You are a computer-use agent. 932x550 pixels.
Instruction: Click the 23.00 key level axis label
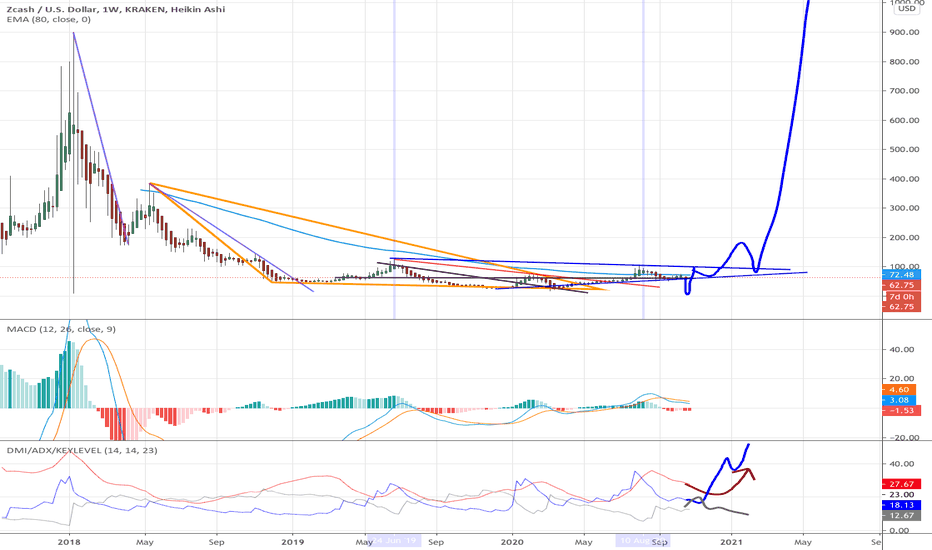[x=902, y=495]
